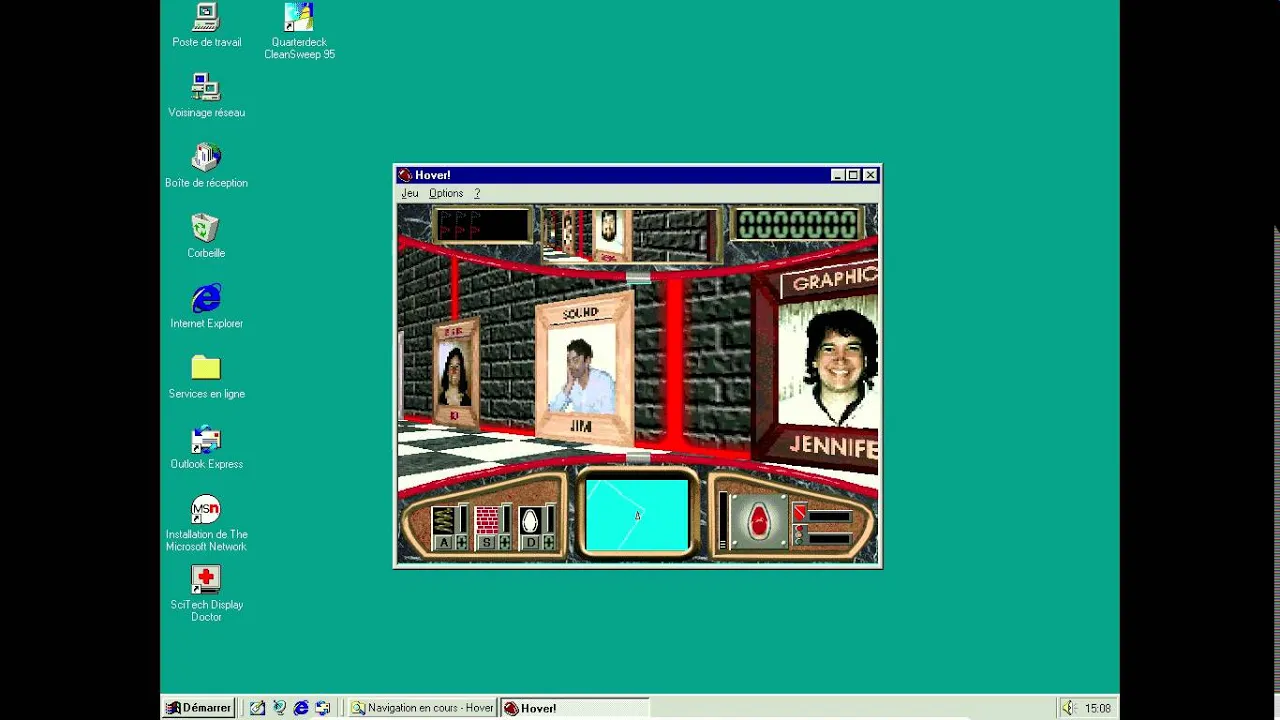Click the captured flags panel

click(482, 225)
